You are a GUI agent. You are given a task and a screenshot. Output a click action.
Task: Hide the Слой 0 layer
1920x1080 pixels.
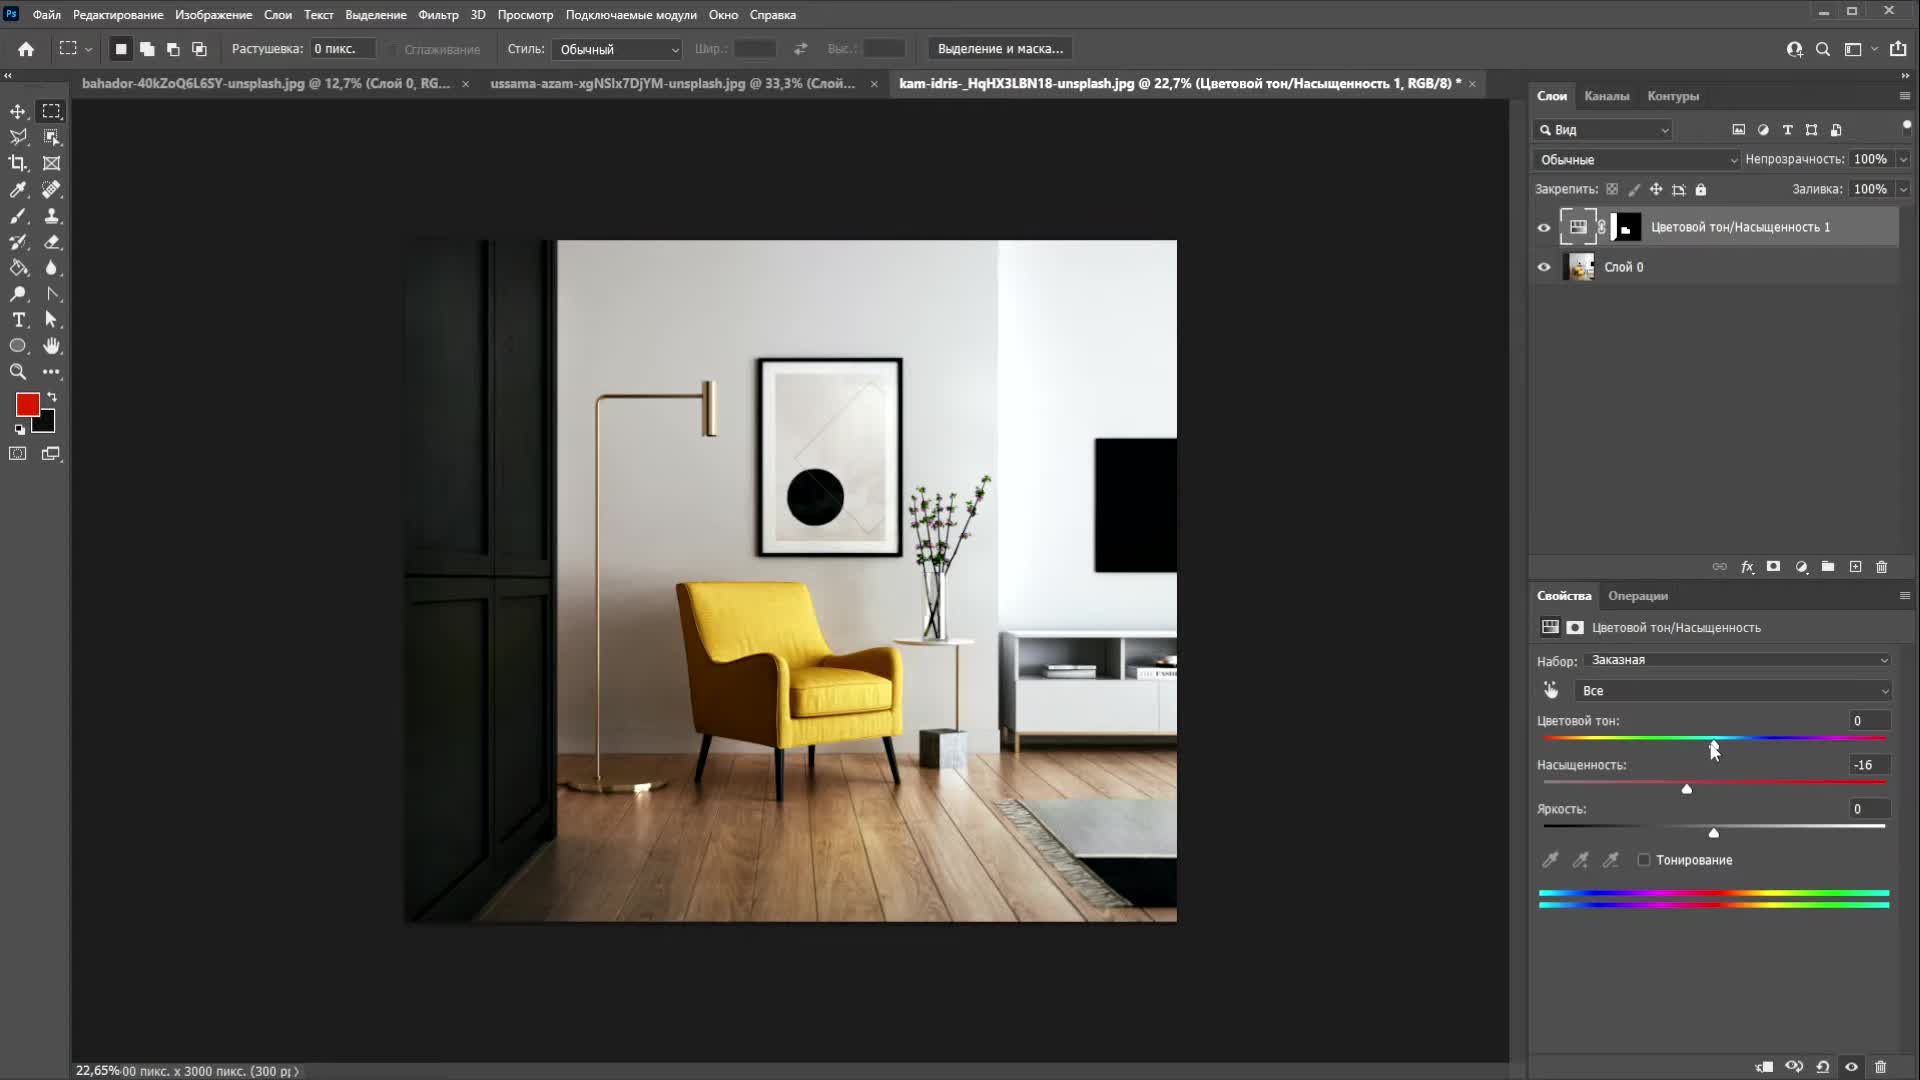(1544, 267)
